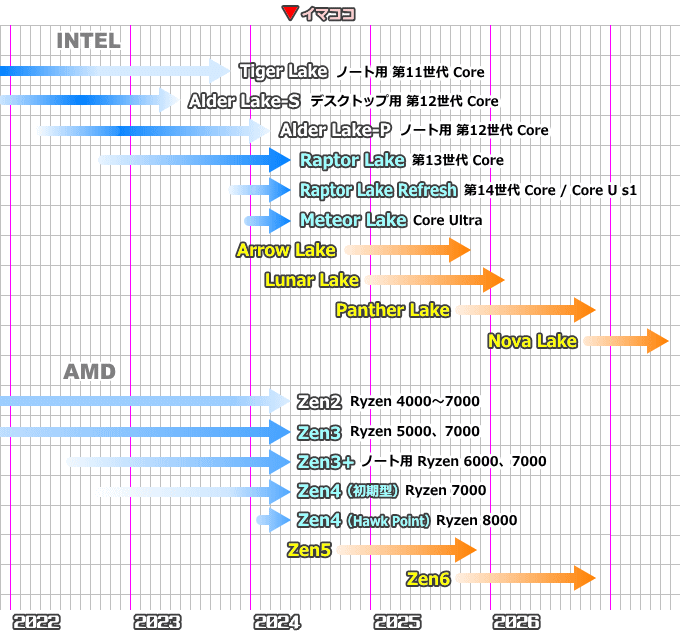Click the Meteor Lake blue arrow head

280,220
